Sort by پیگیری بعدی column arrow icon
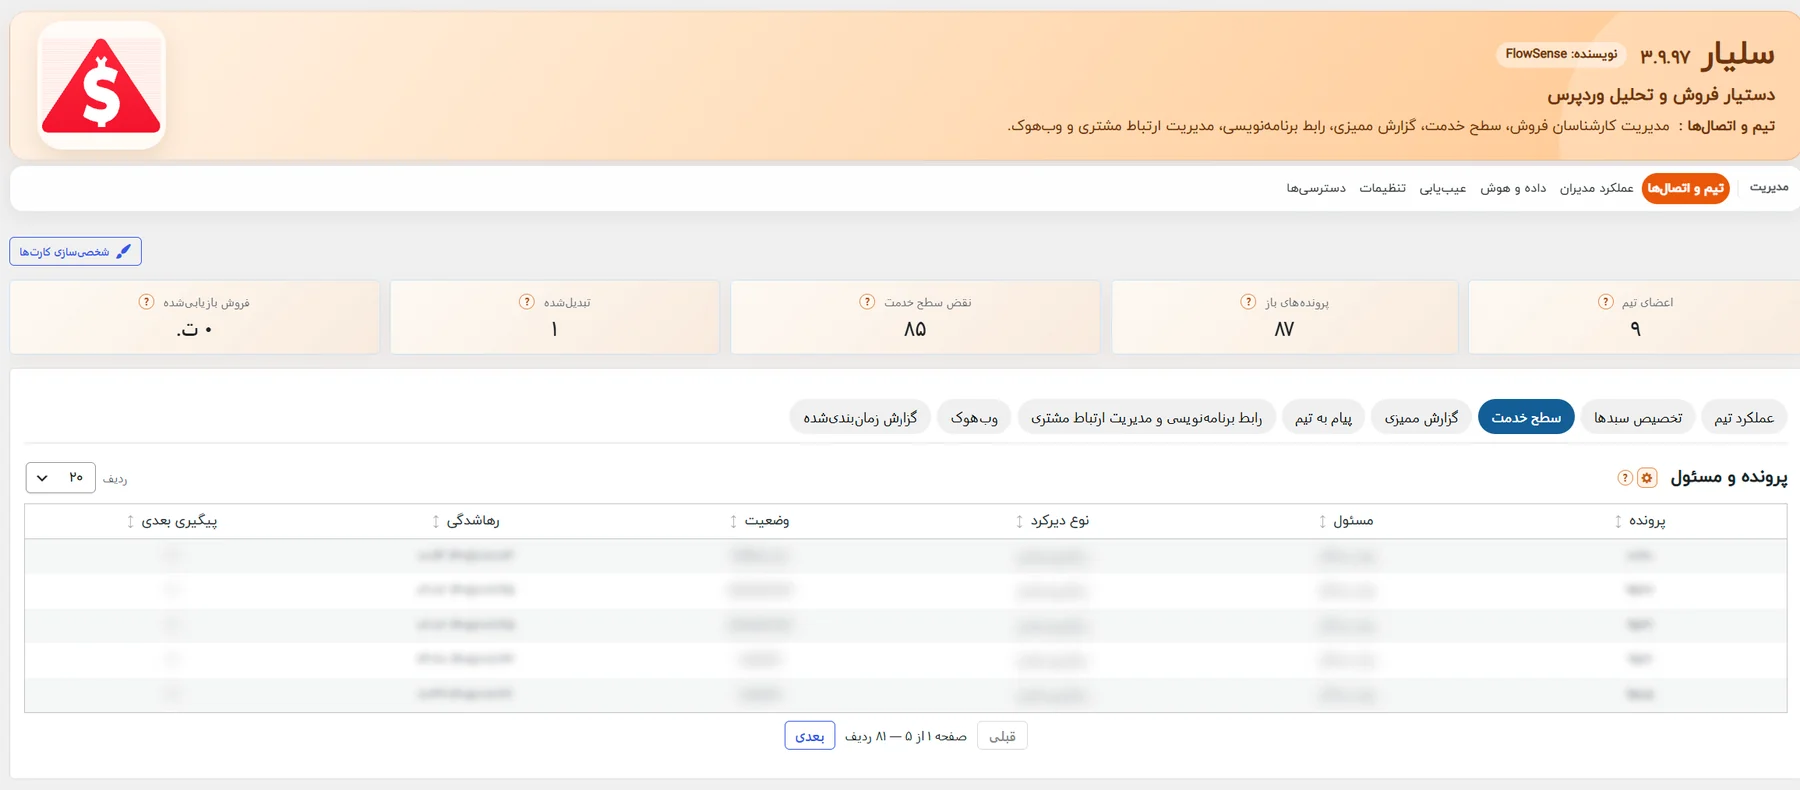 pos(130,521)
